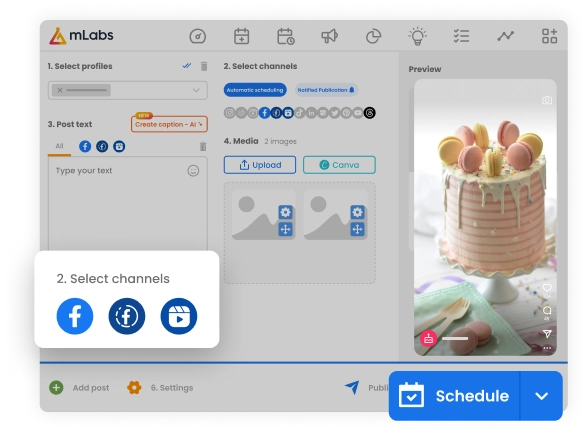
Task: Toggle small Facebook Reels icon in channel row
Action: (288, 113)
